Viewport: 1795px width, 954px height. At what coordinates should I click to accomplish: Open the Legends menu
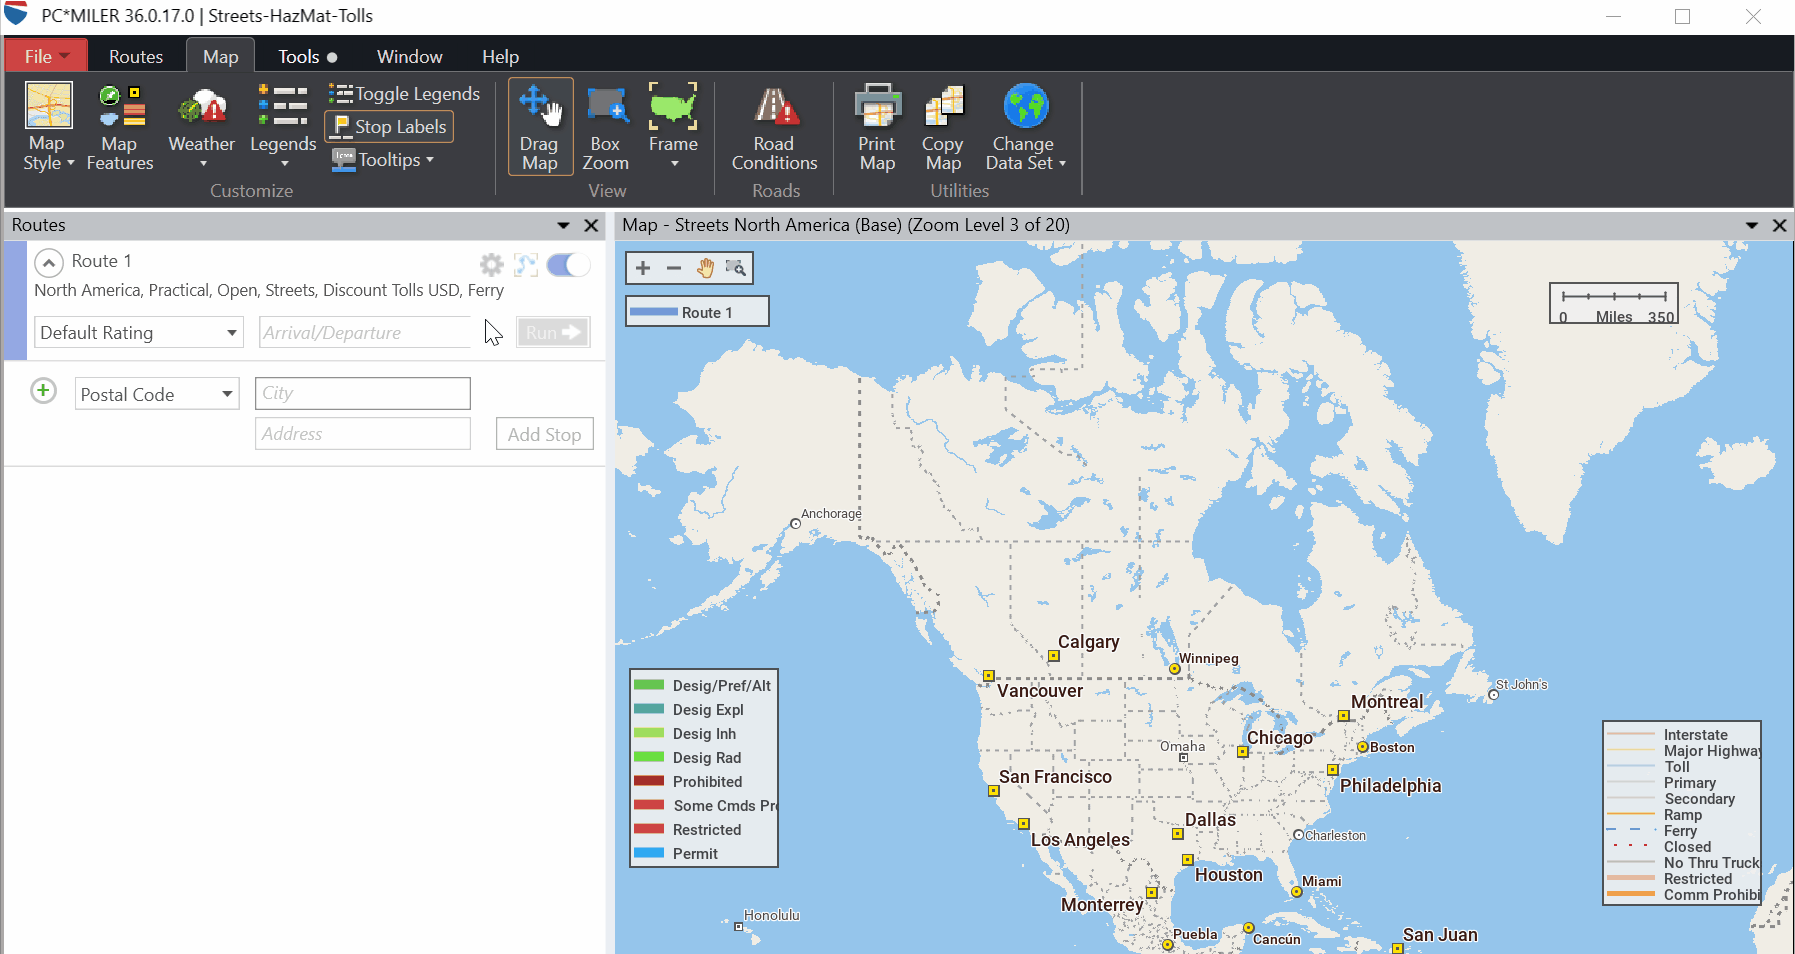tap(283, 126)
